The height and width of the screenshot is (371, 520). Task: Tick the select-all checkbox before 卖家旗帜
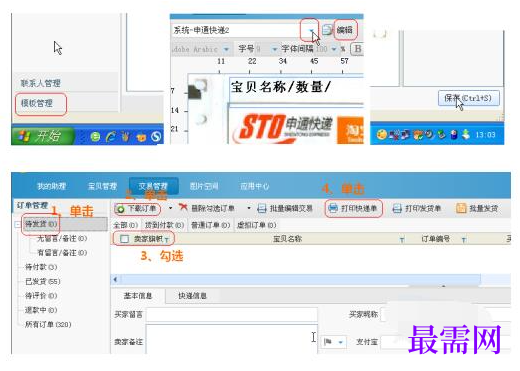(124, 239)
